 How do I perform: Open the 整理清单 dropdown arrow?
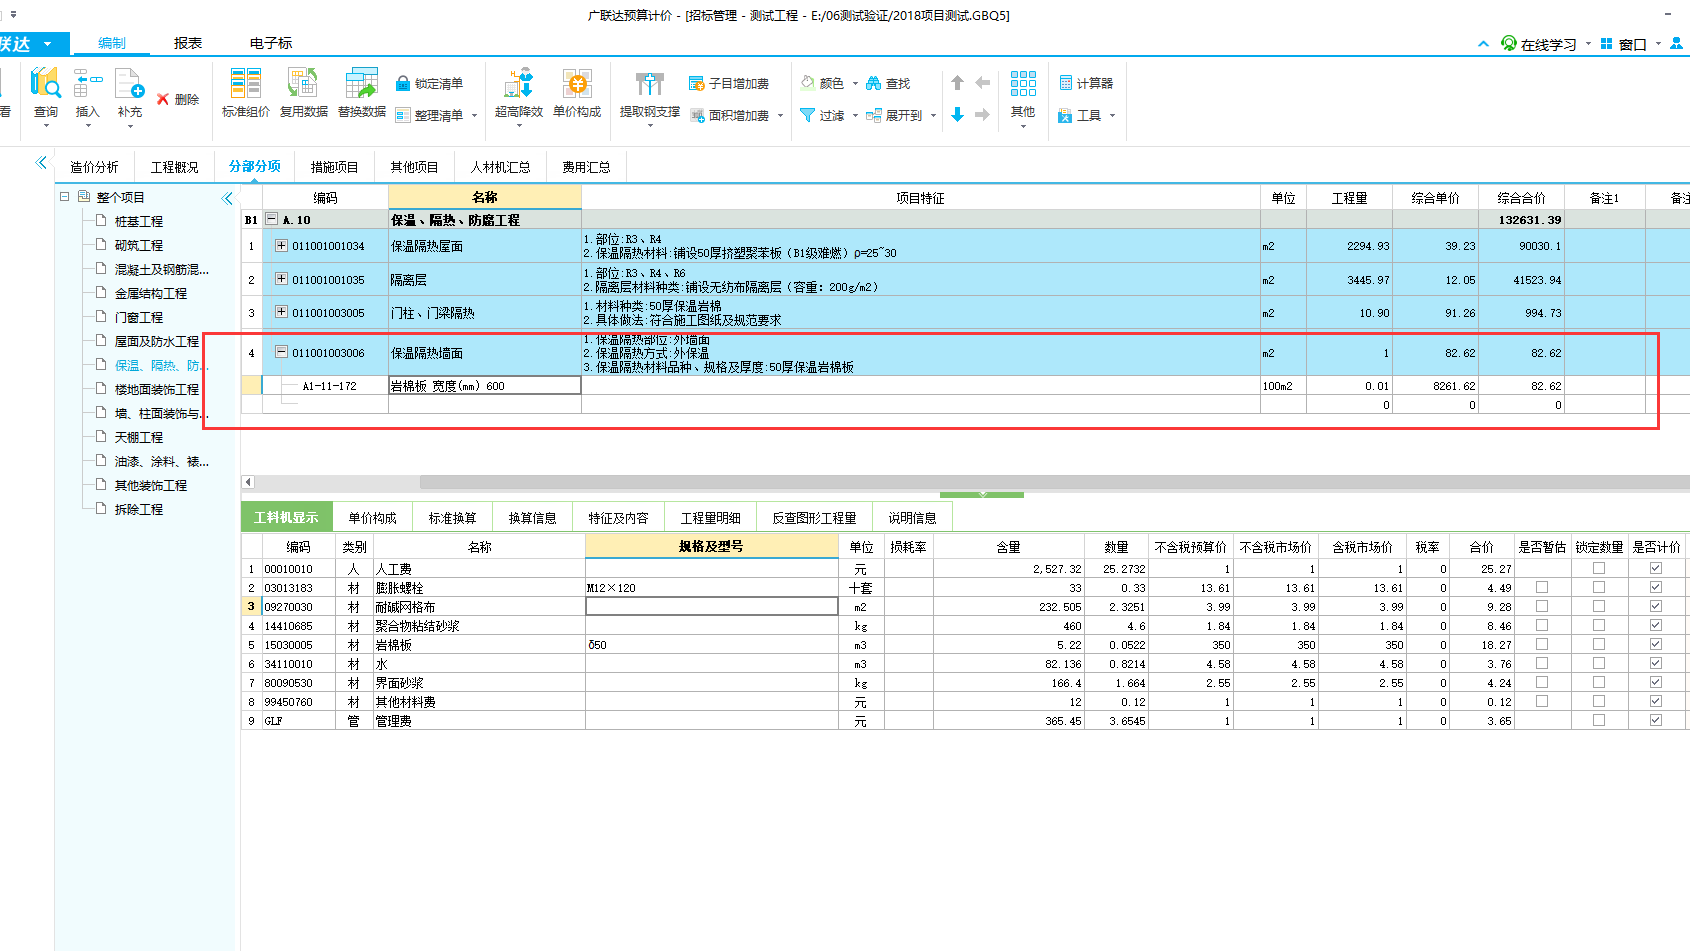point(474,116)
